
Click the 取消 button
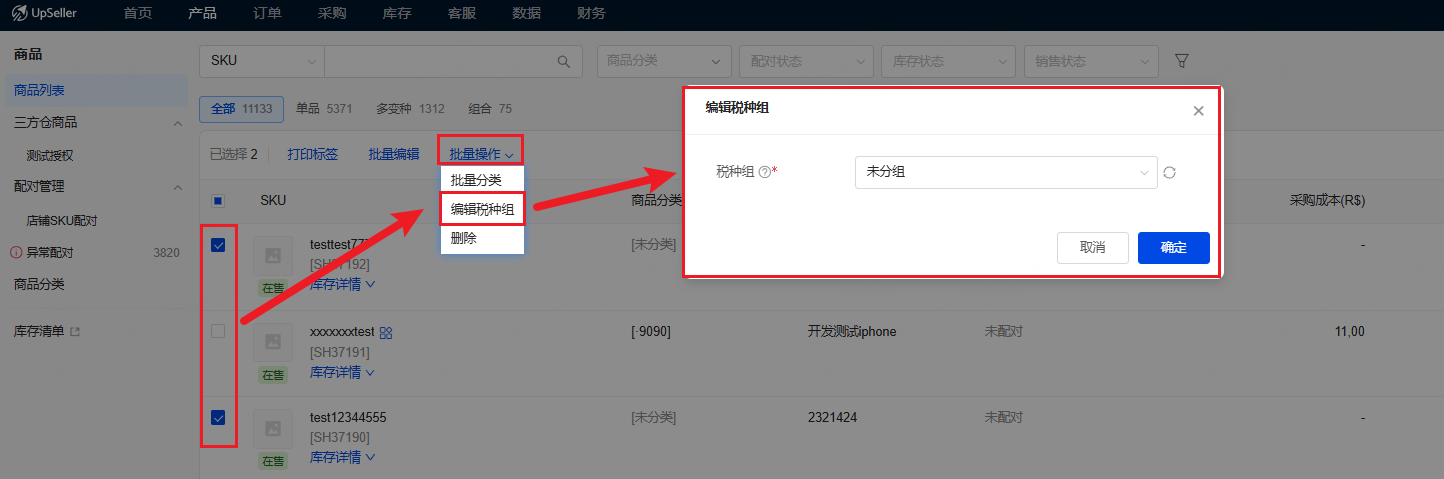point(1093,248)
